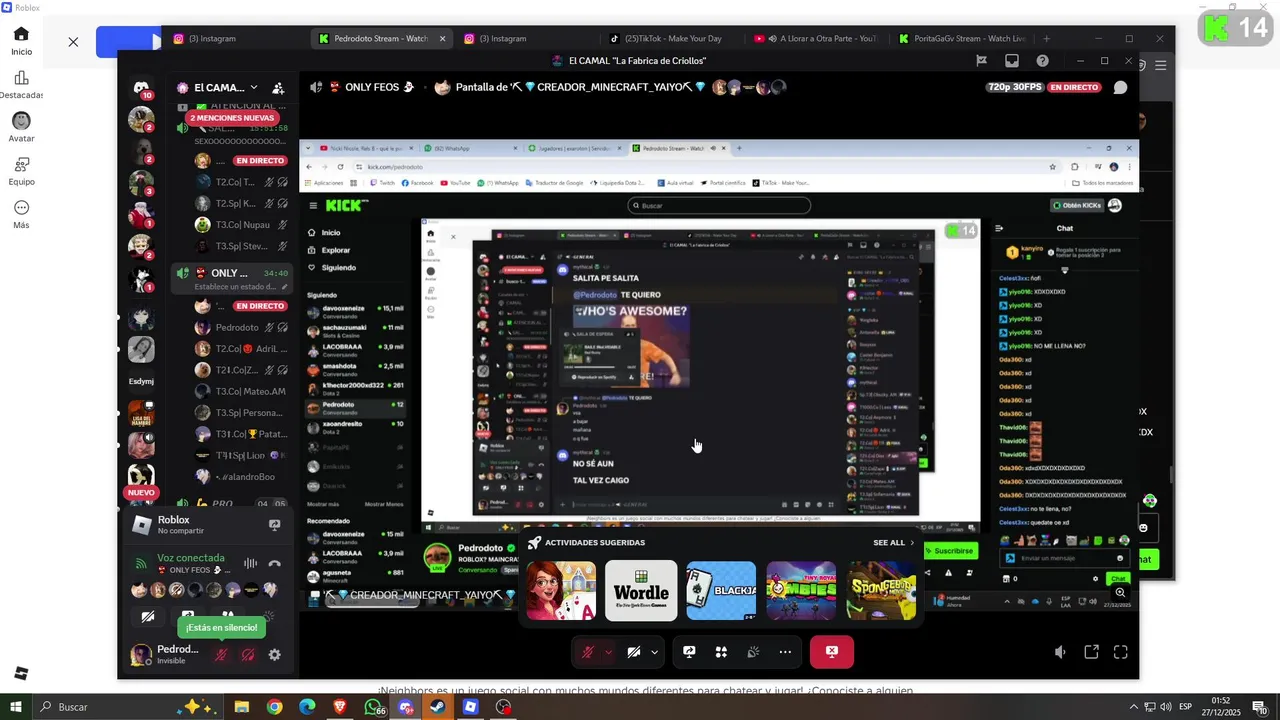The image size is (1280, 720).
Task: Show hidden system tray icons chevron
Action: pyautogui.click(x=1135, y=707)
